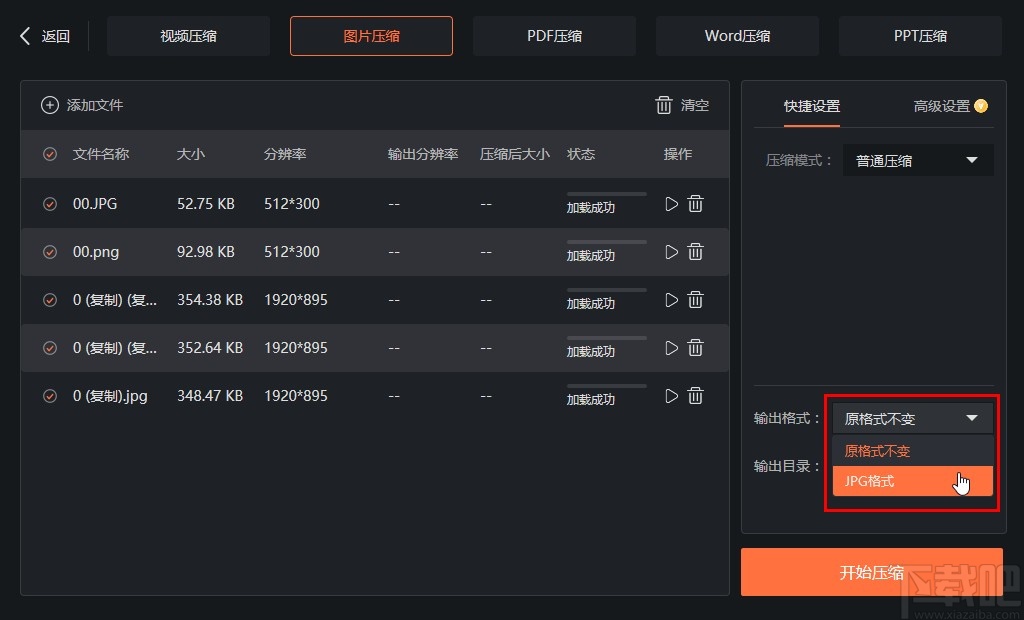Click the back arrow icon

tap(25, 36)
